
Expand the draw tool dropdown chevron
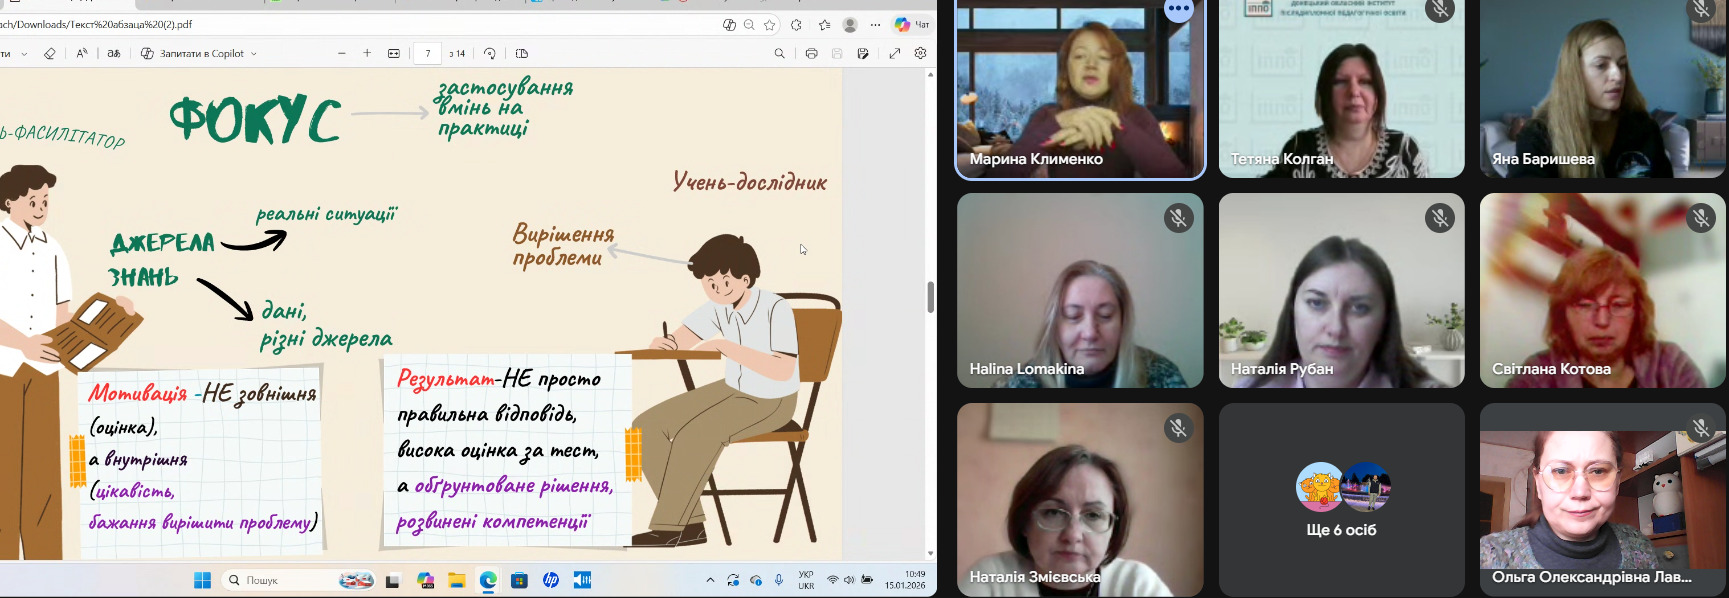(x=24, y=54)
